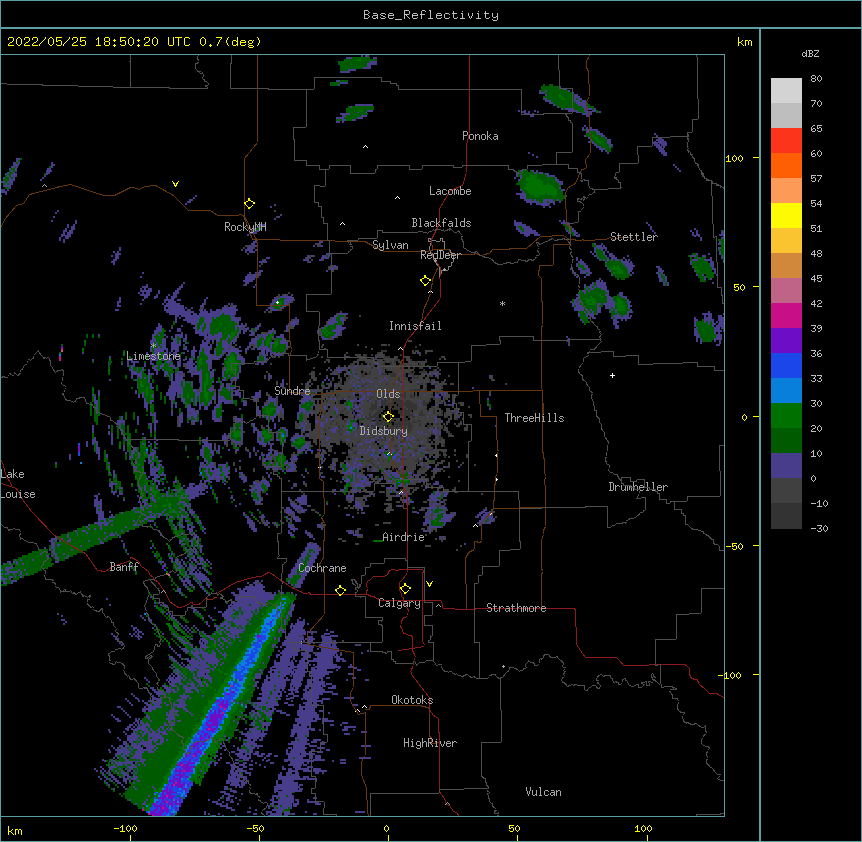This screenshot has height=842, width=862.
Task: Click the Blackfalds city label
Action: tap(441, 223)
